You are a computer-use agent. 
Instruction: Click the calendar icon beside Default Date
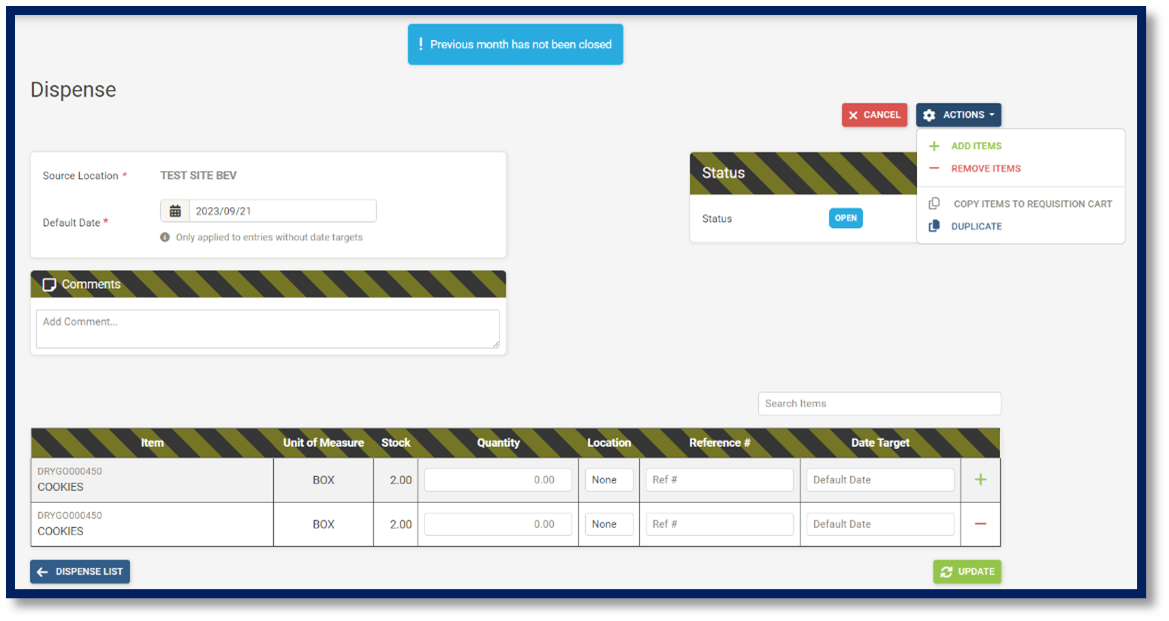(x=175, y=211)
